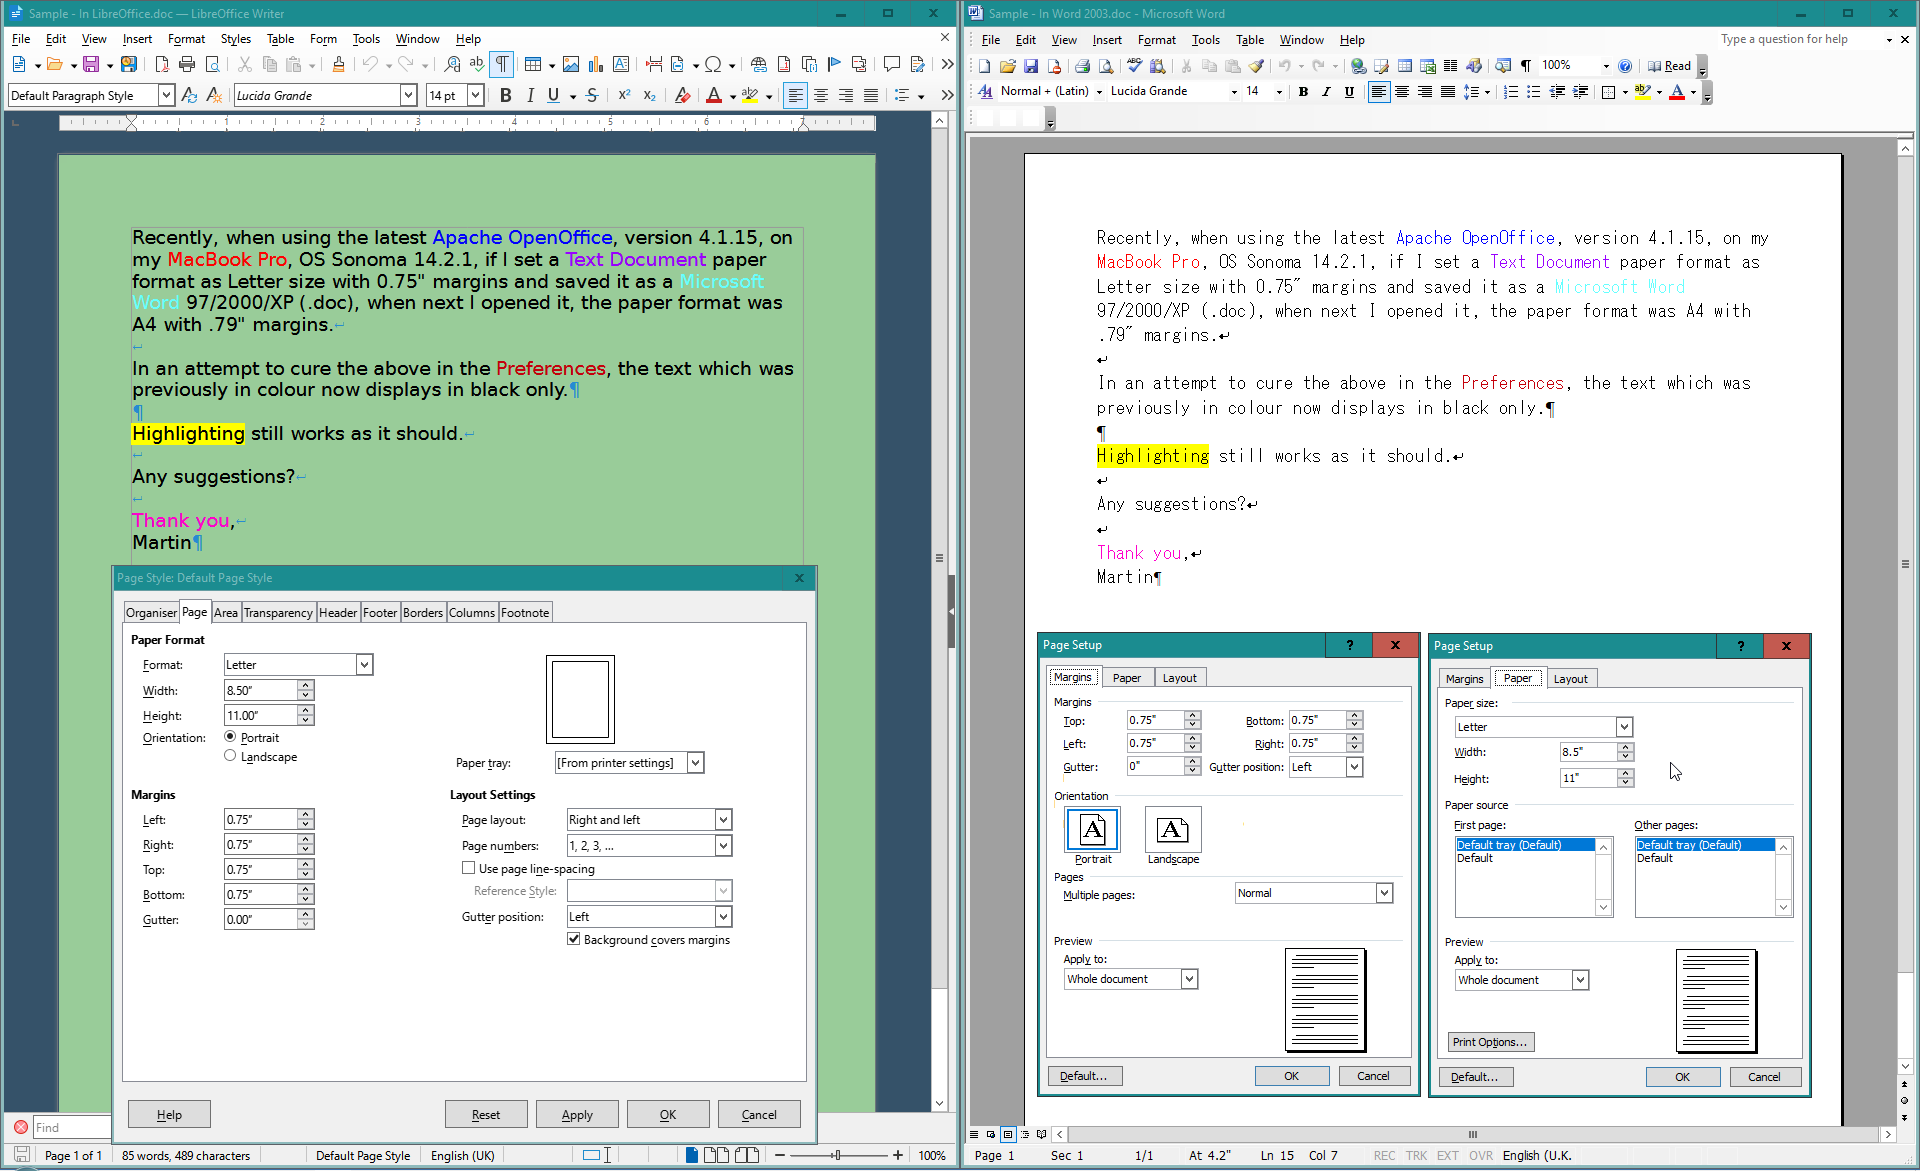Choose Portrait orientation in Word Page Setup
1920x1171 pixels.
(x=1093, y=830)
